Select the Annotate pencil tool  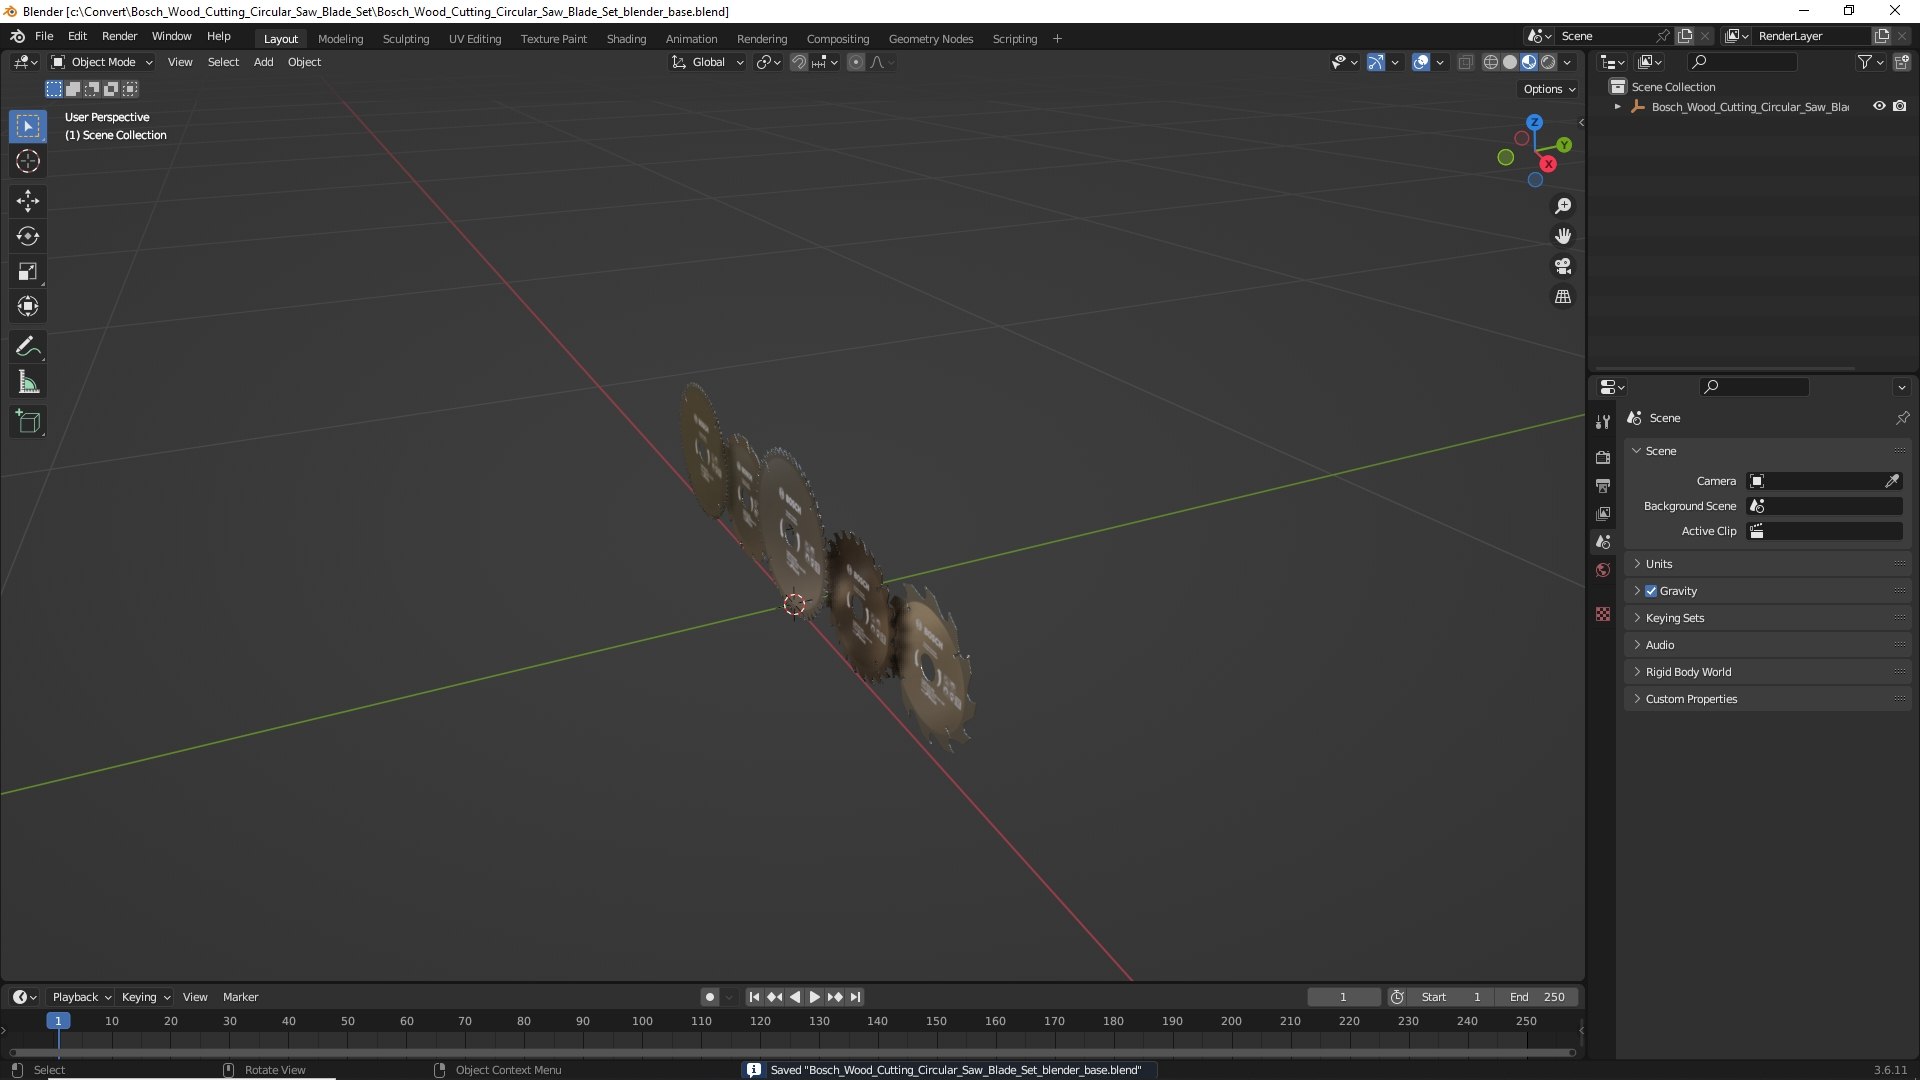28,347
